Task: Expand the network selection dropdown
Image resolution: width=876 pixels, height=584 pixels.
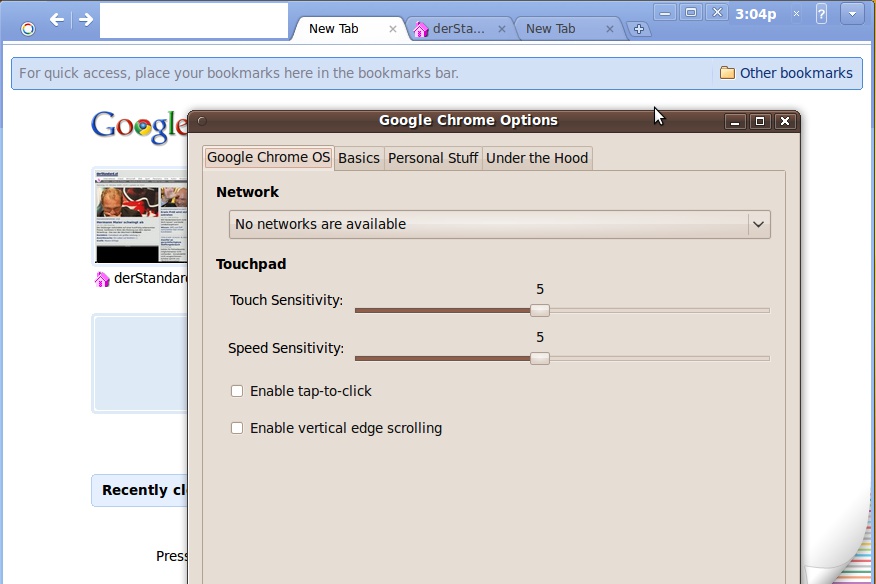Action: pos(499,224)
